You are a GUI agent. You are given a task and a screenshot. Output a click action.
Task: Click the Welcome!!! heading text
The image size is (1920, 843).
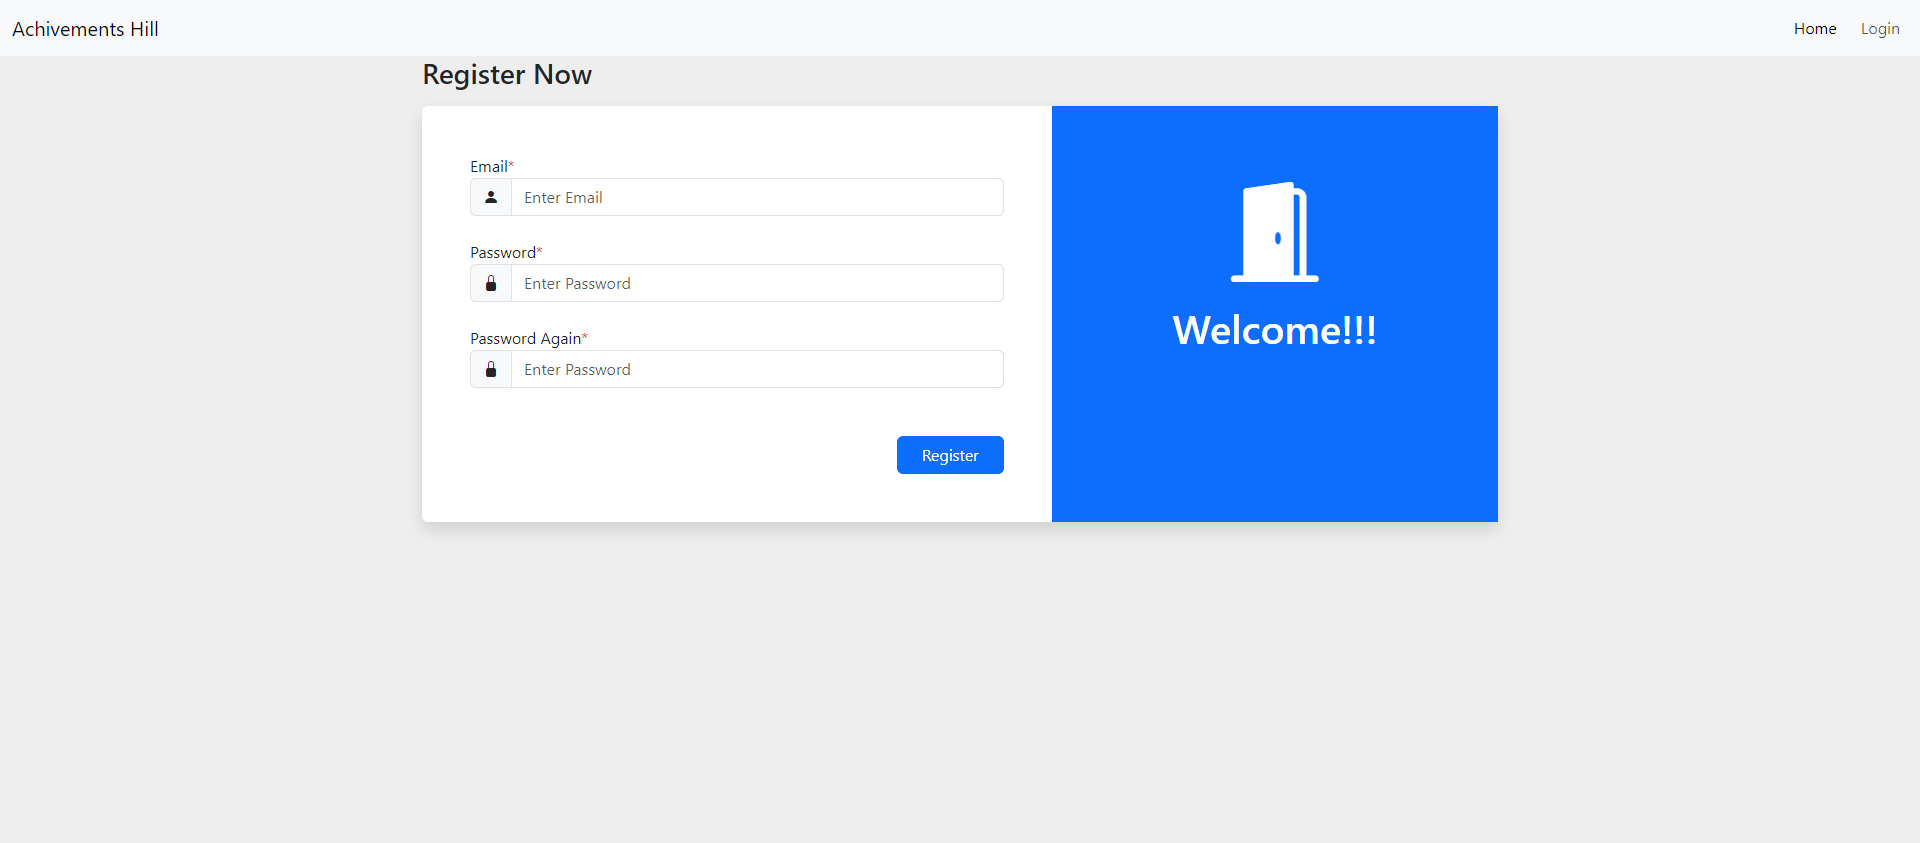pos(1275,330)
